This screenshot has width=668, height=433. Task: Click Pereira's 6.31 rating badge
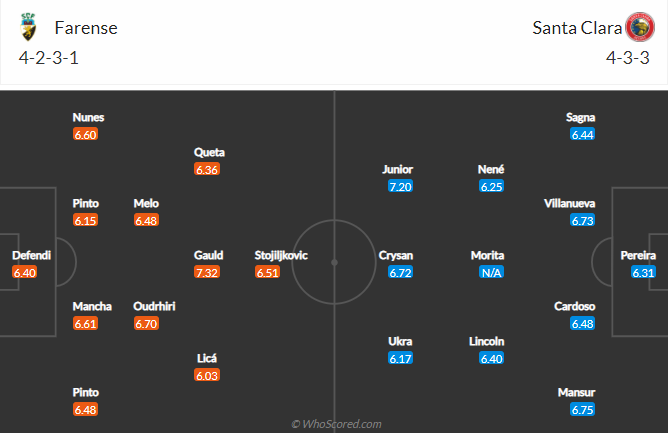(643, 272)
